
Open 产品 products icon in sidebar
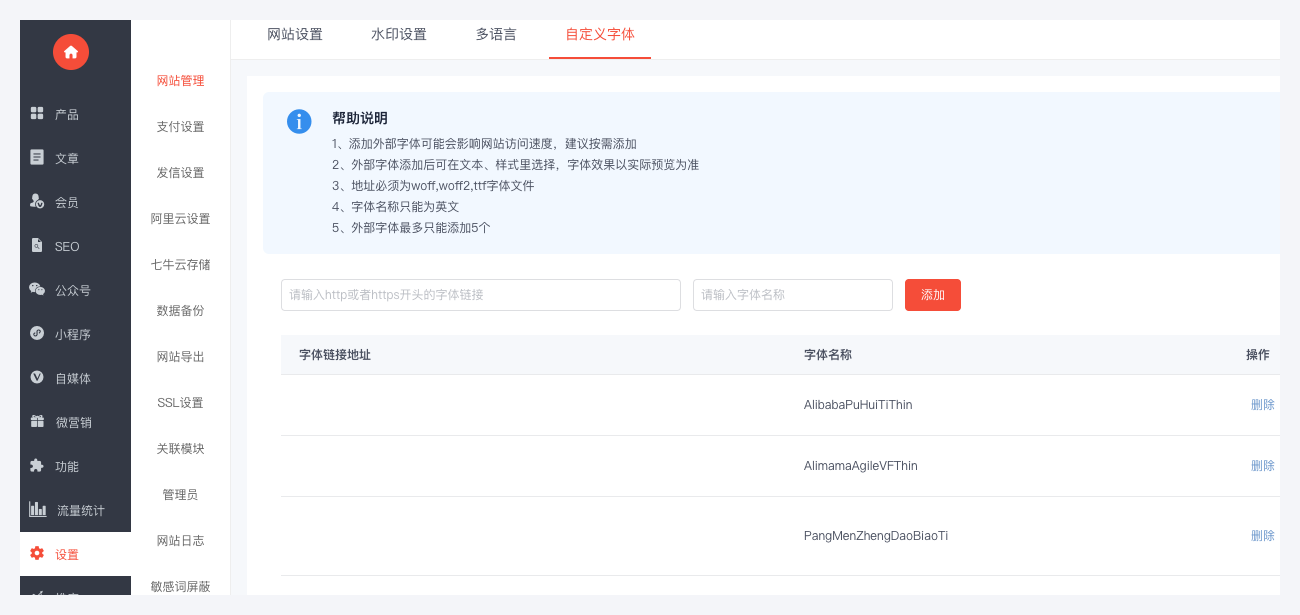click(37, 113)
